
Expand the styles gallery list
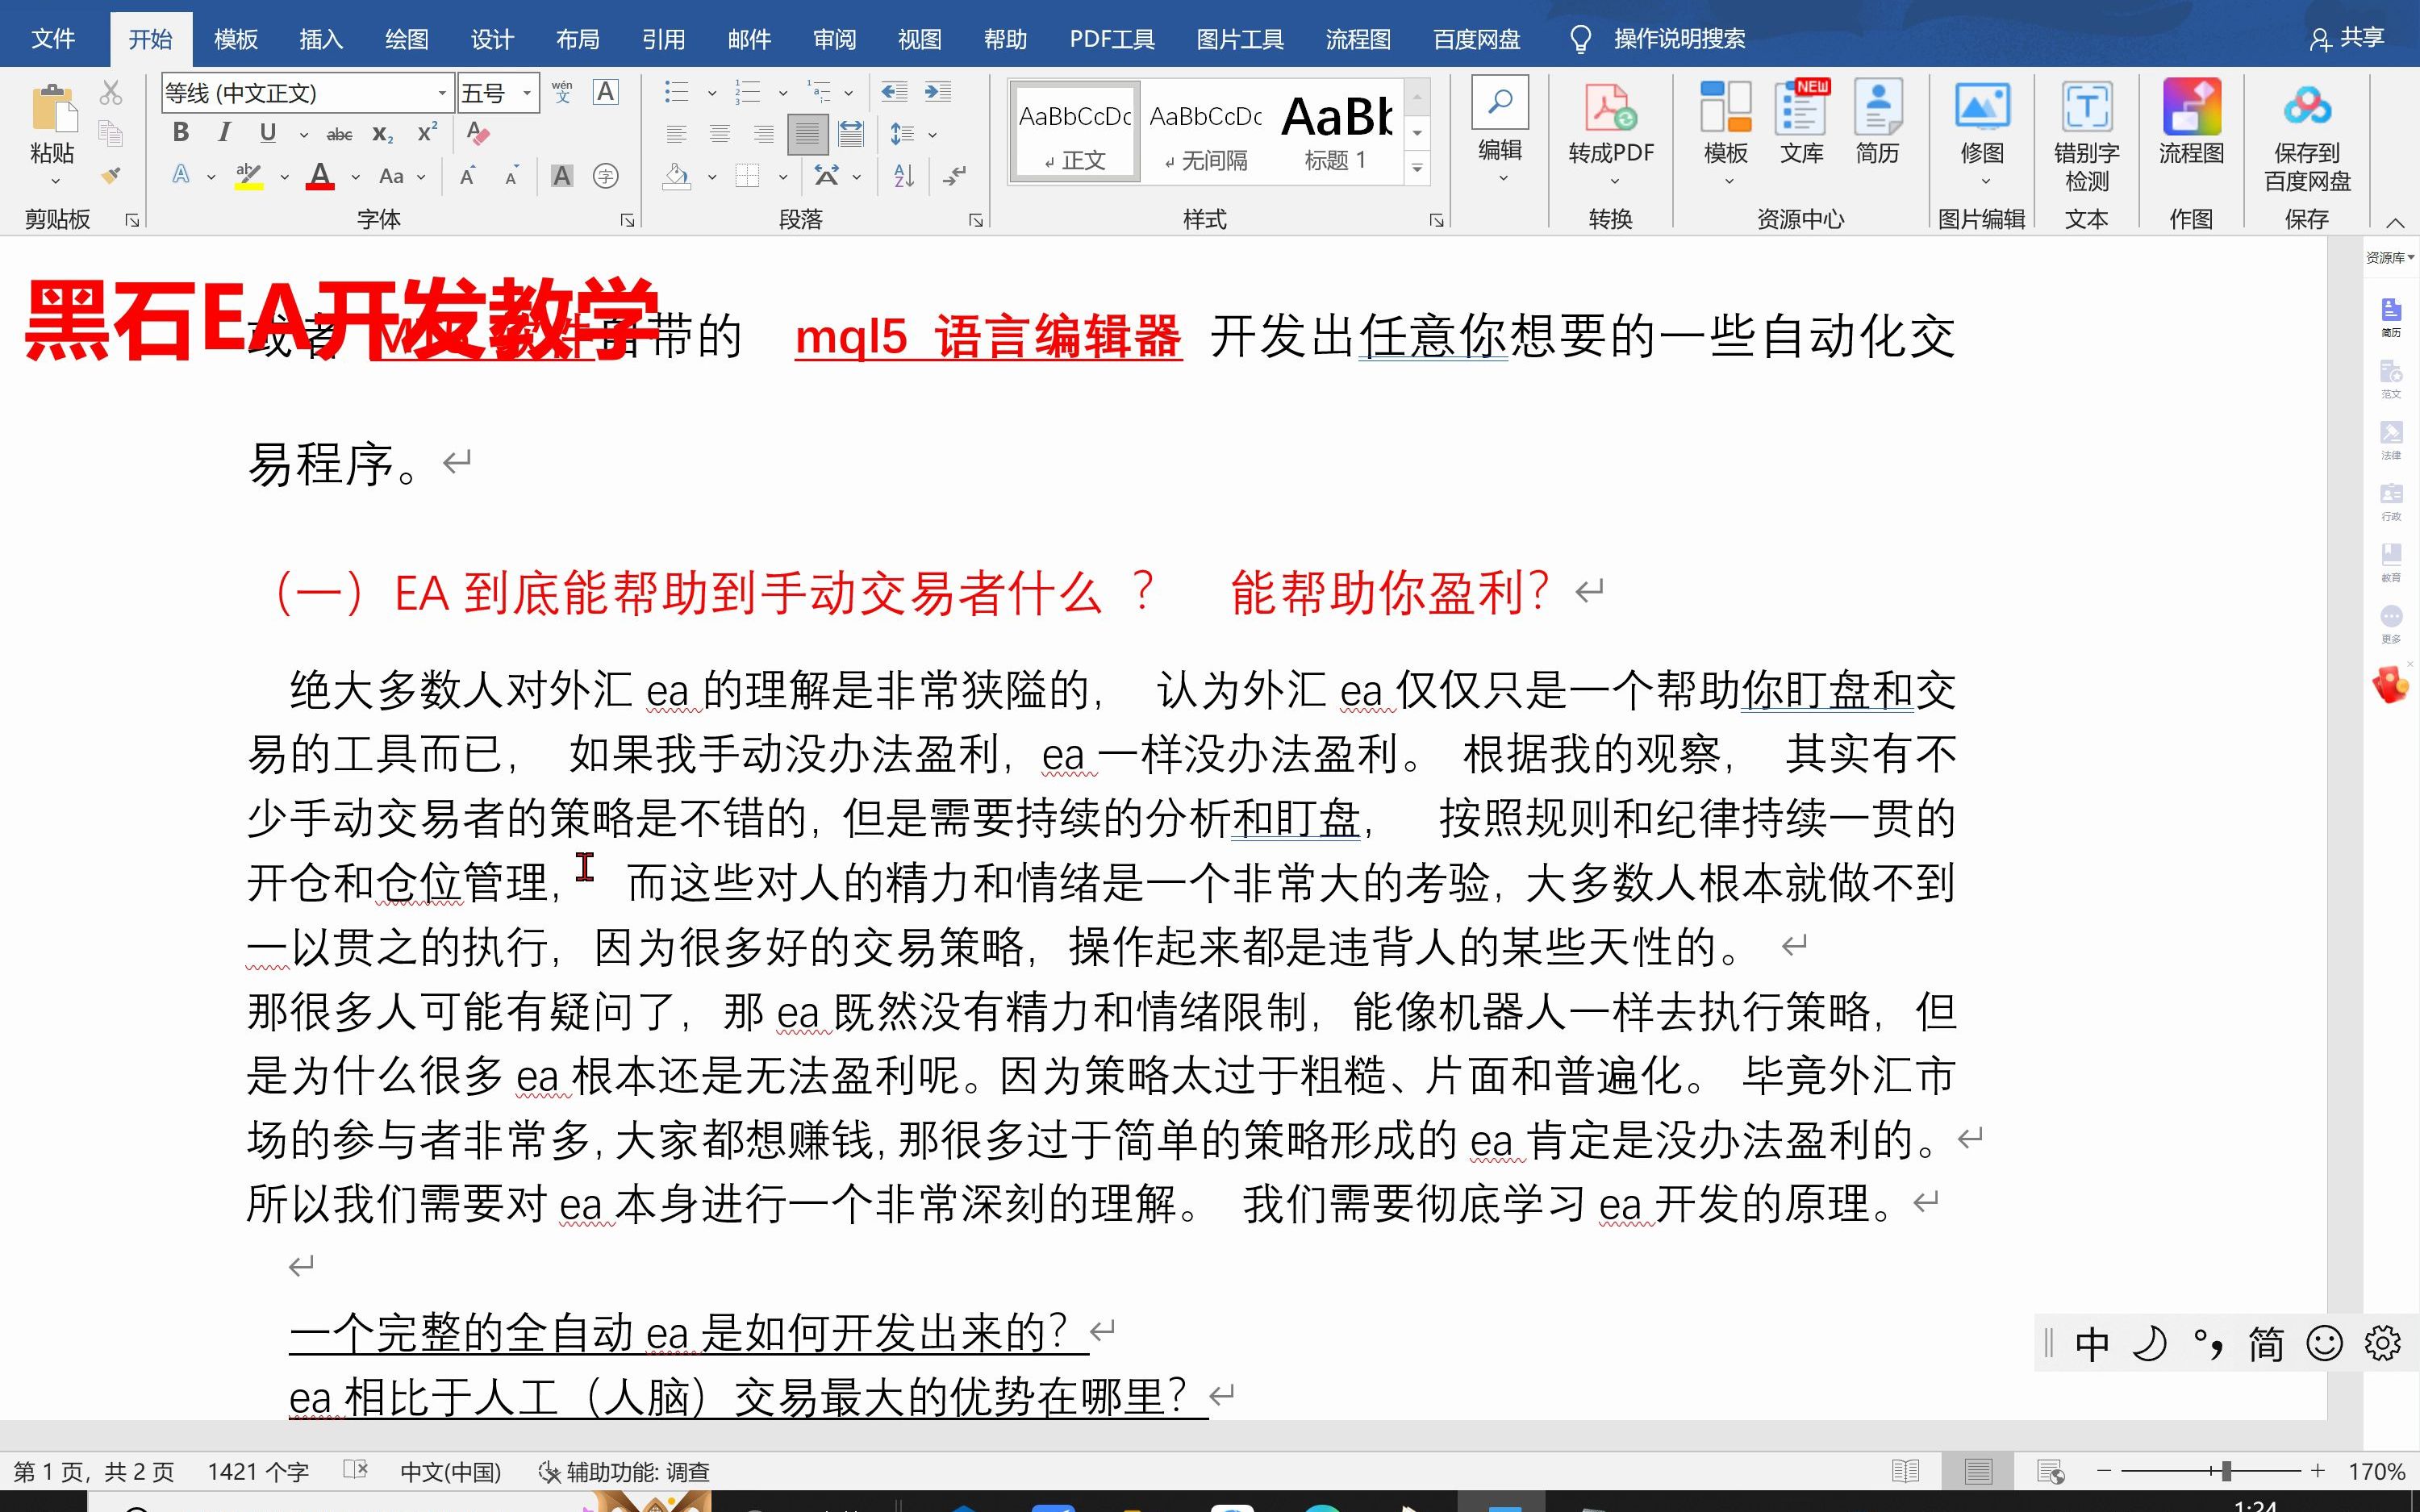pos(1417,168)
